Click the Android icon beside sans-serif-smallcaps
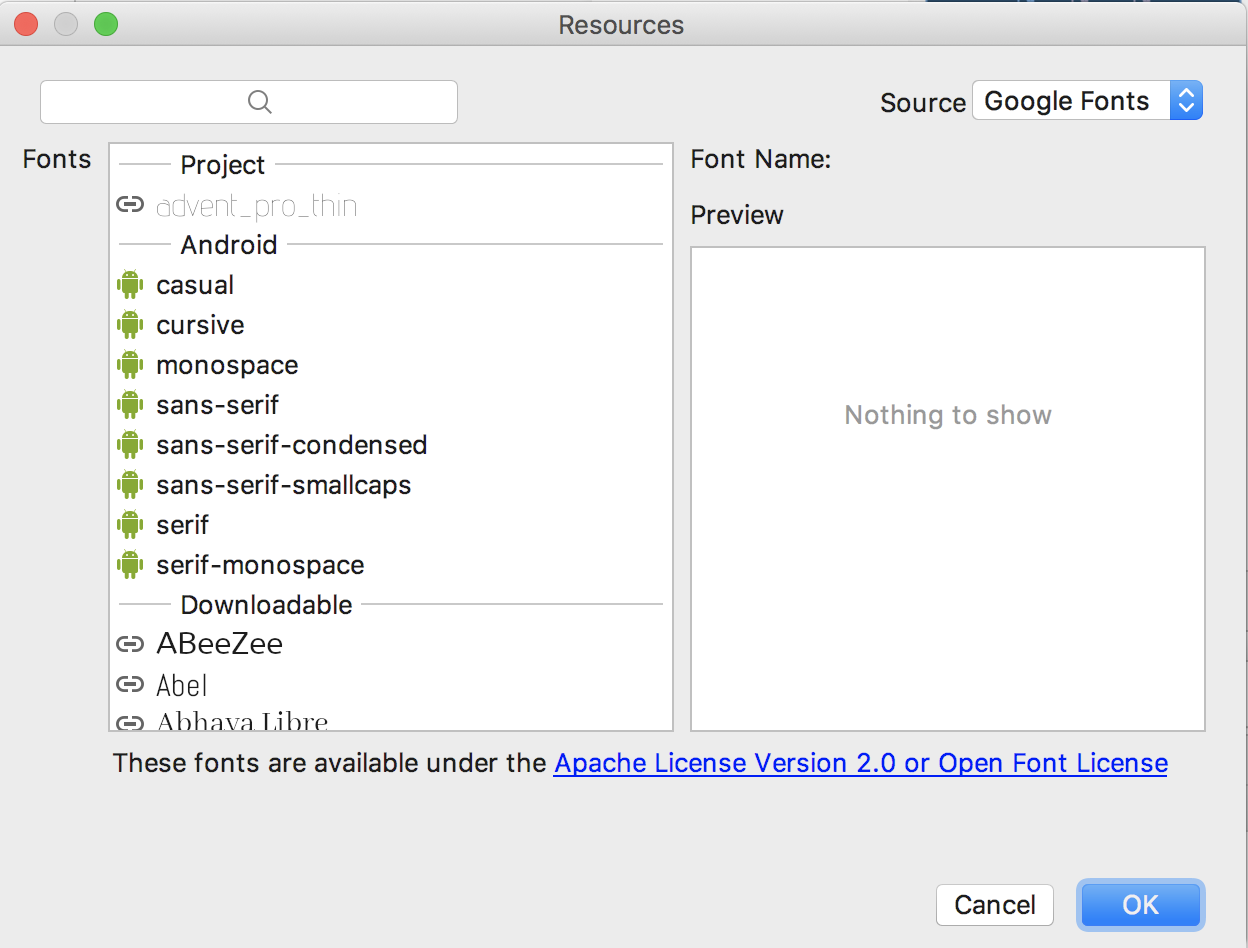 pos(129,485)
